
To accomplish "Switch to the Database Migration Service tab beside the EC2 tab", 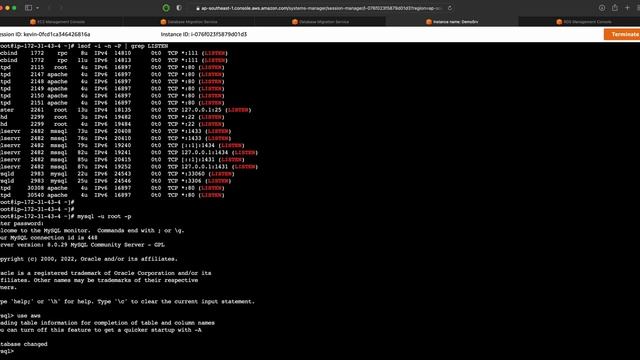I will pyautogui.click(x=189, y=22).
